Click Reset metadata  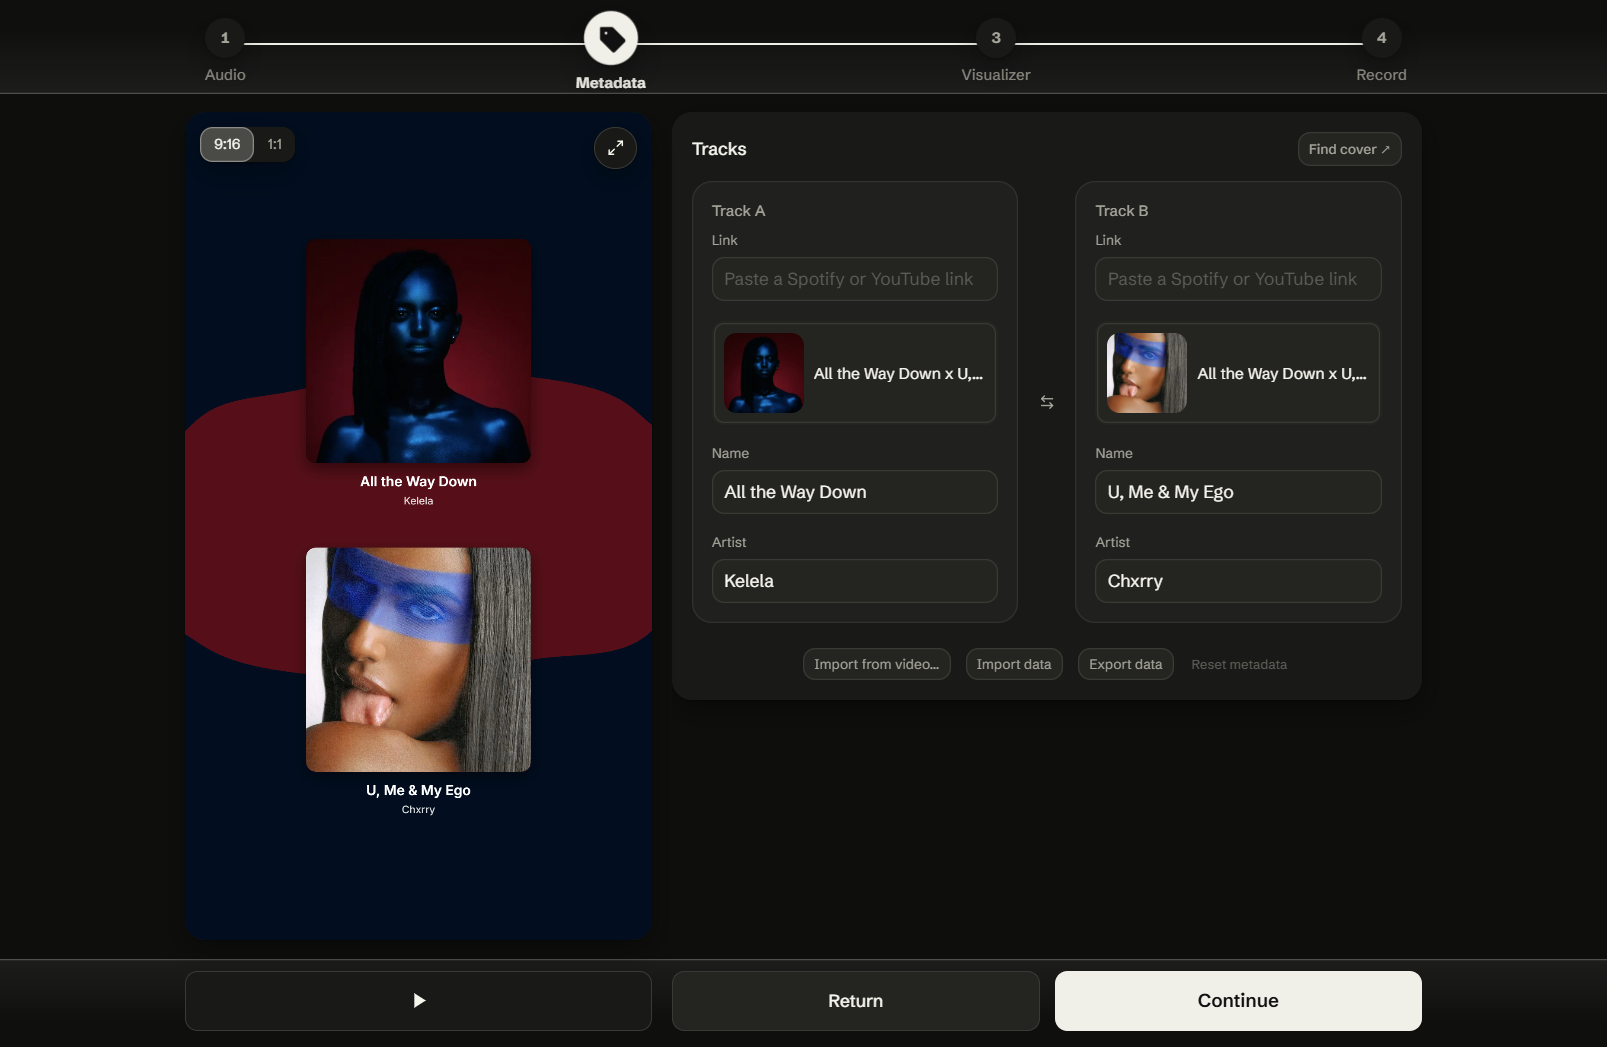pyautogui.click(x=1239, y=664)
